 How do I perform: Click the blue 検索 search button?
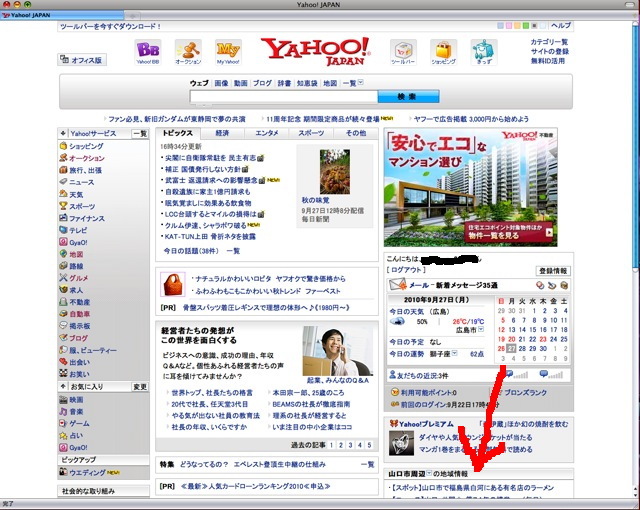click(408, 97)
